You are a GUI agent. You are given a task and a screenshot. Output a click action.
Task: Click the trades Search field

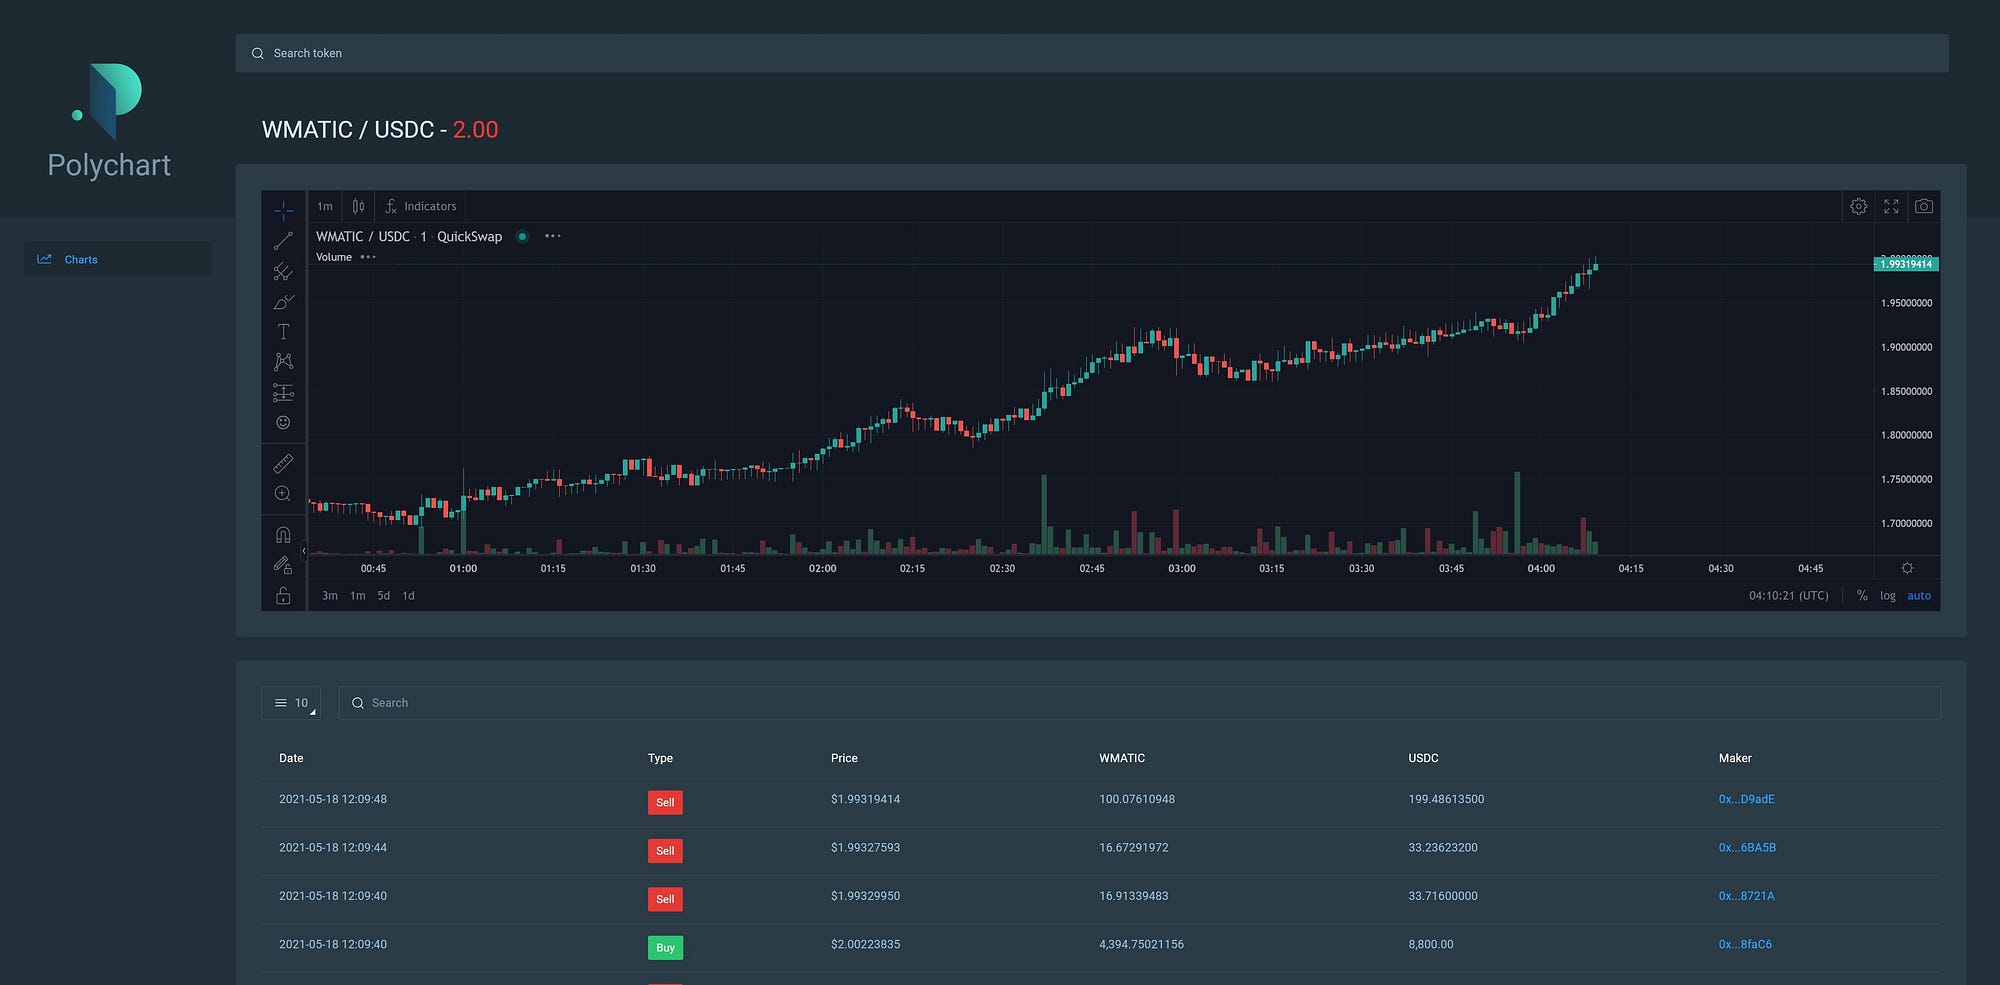[1139, 703]
